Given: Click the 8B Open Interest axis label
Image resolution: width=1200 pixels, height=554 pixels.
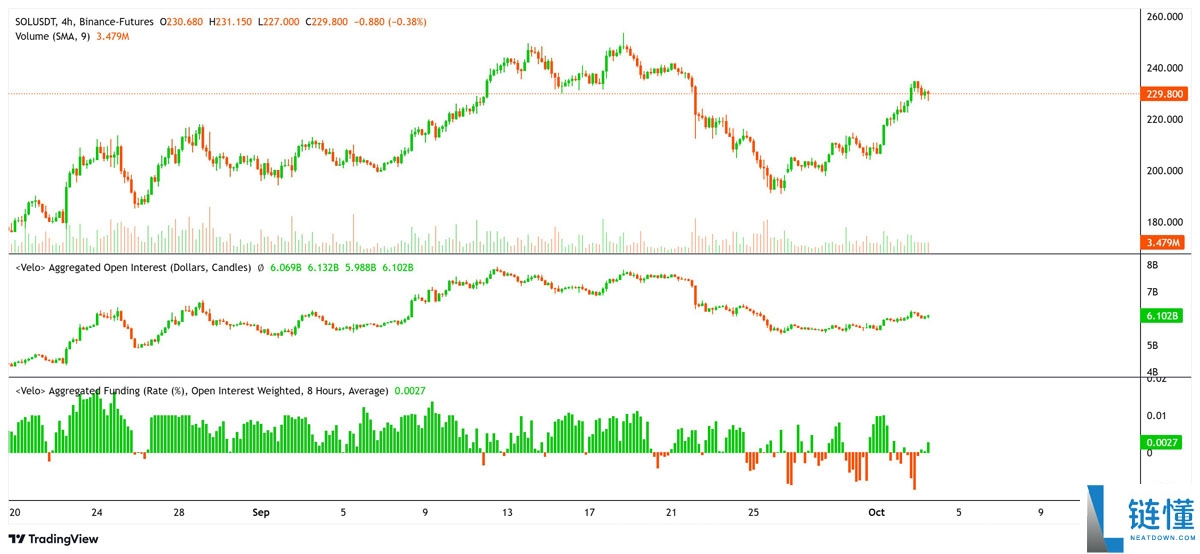Looking at the screenshot, I should [1152, 265].
